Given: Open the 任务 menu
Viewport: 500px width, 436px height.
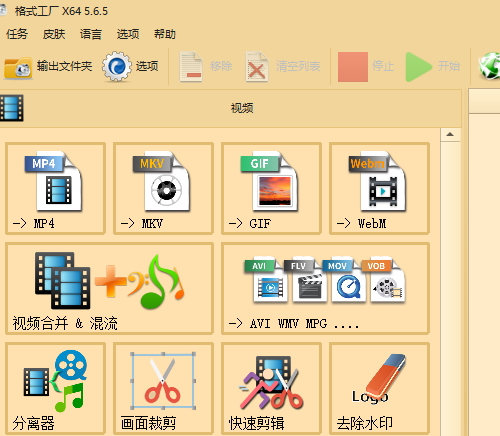Looking at the screenshot, I should pos(17,34).
